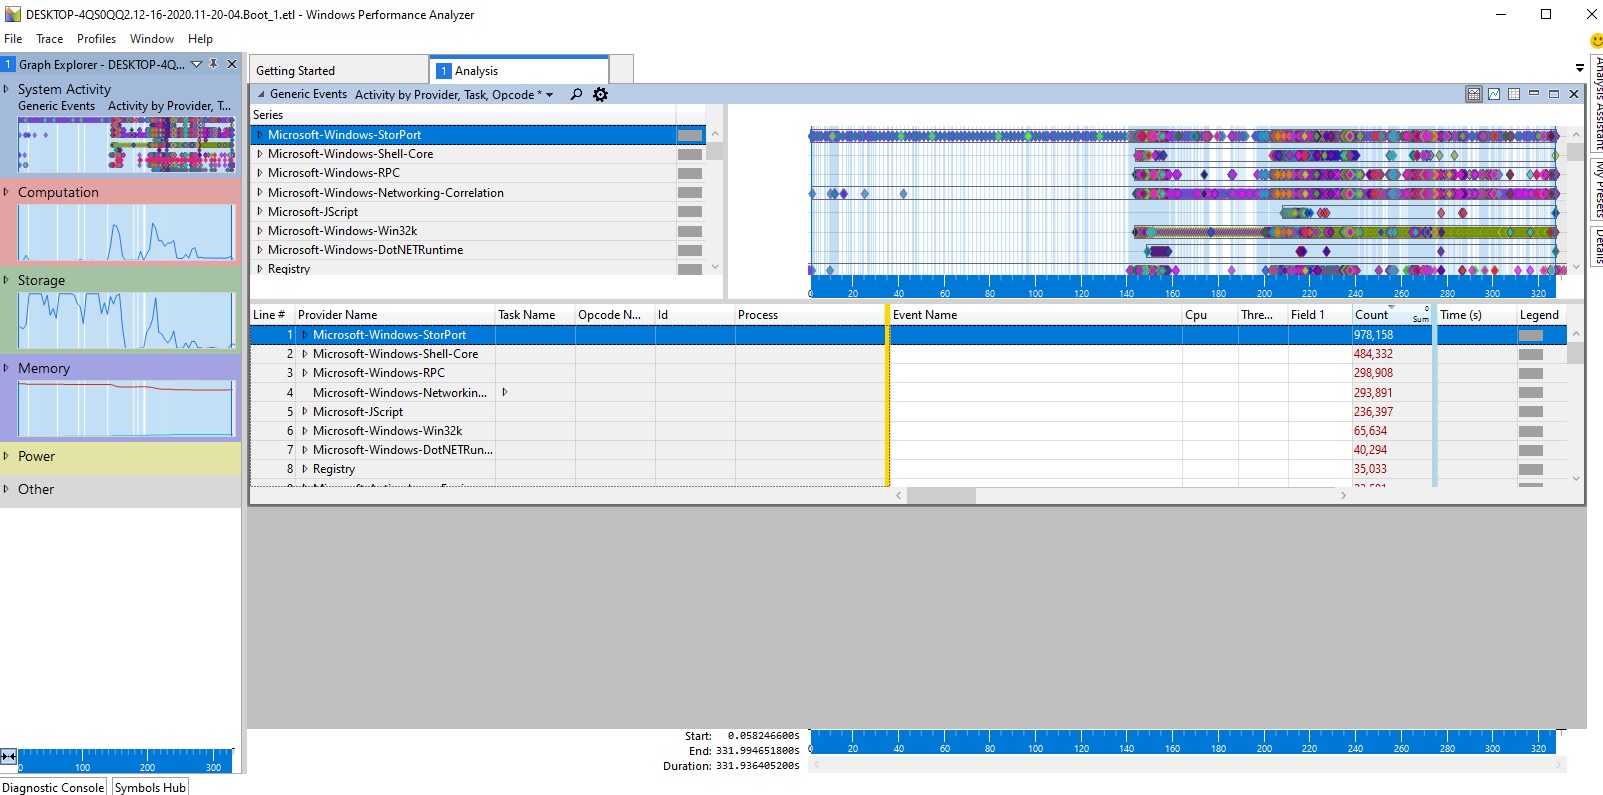Screen dimensions: 1603x795
Task: Open Symbols Hub tab
Action: click(x=150, y=787)
